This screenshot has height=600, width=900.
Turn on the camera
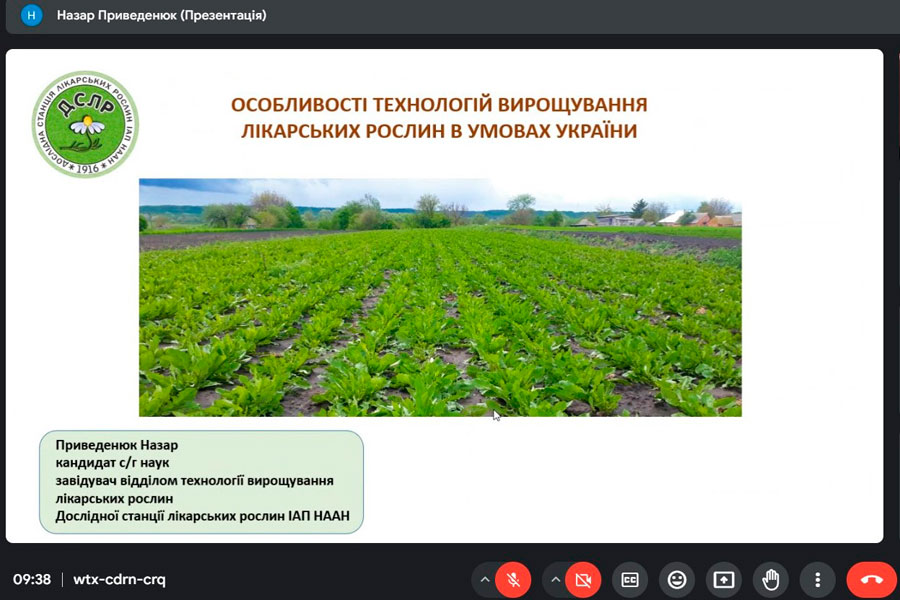click(x=583, y=580)
